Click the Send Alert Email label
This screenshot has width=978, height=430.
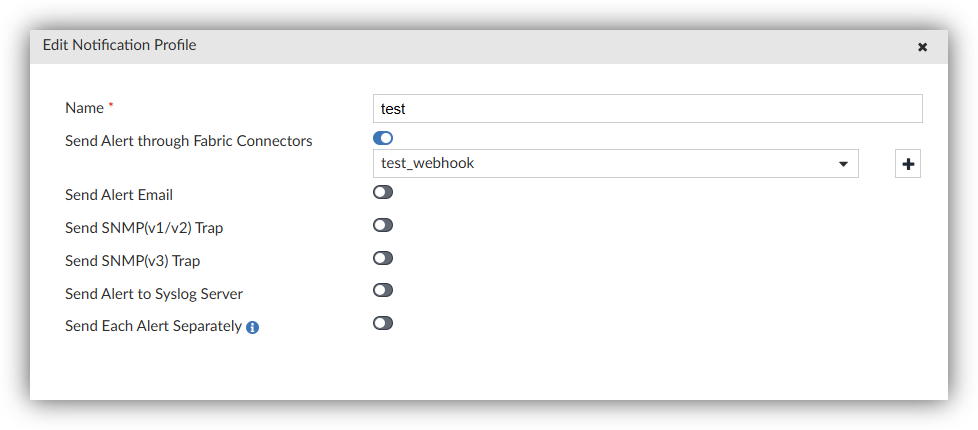[119, 195]
